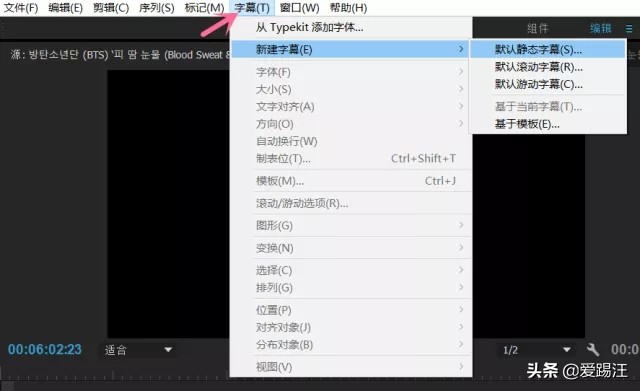The width and height of the screenshot is (640, 391).
Task: Click the source monitor video preview
Action: [x=168, y=204]
